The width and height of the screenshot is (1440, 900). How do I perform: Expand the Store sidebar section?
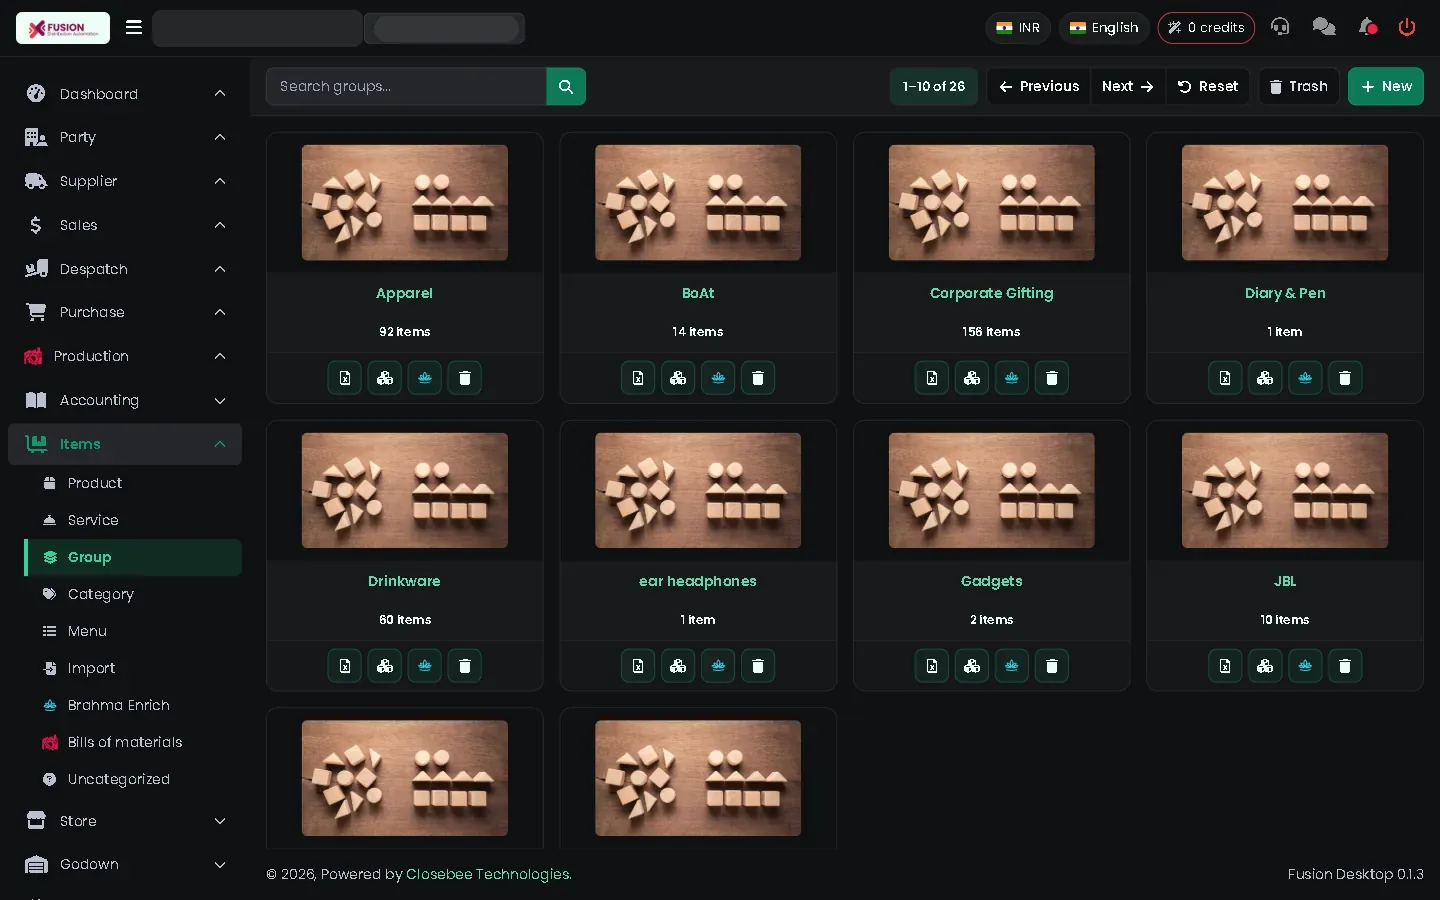pyautogui.click(x=125, y=821)
